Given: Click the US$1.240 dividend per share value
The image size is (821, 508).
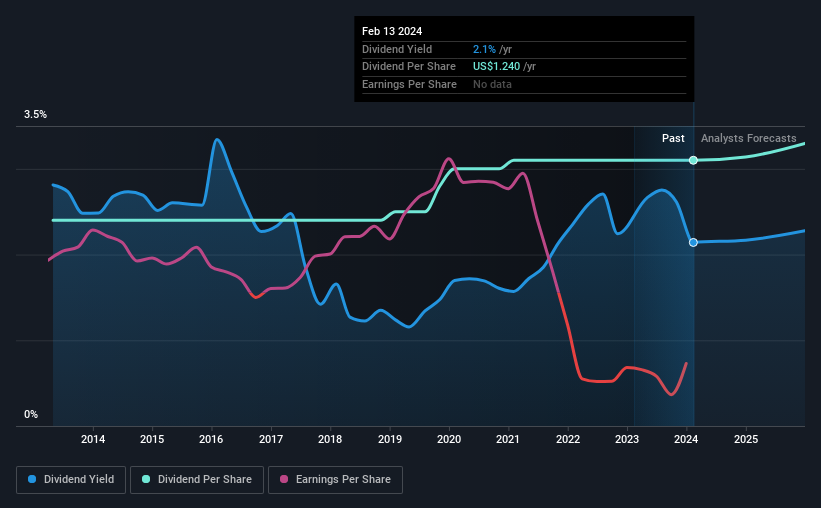Looking at the screenshot, I should click(496, 67).
